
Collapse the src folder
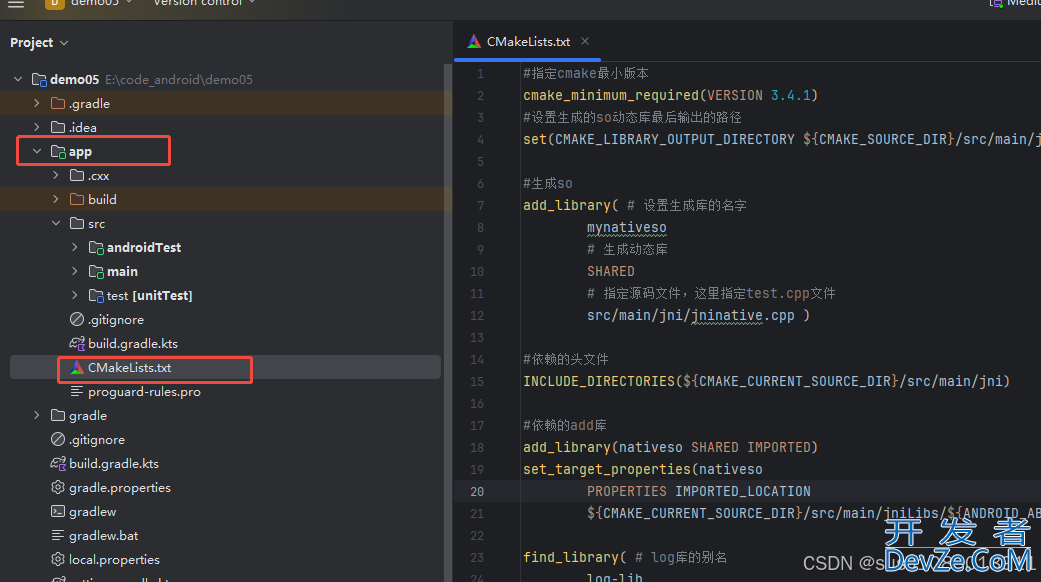point(56,224)
